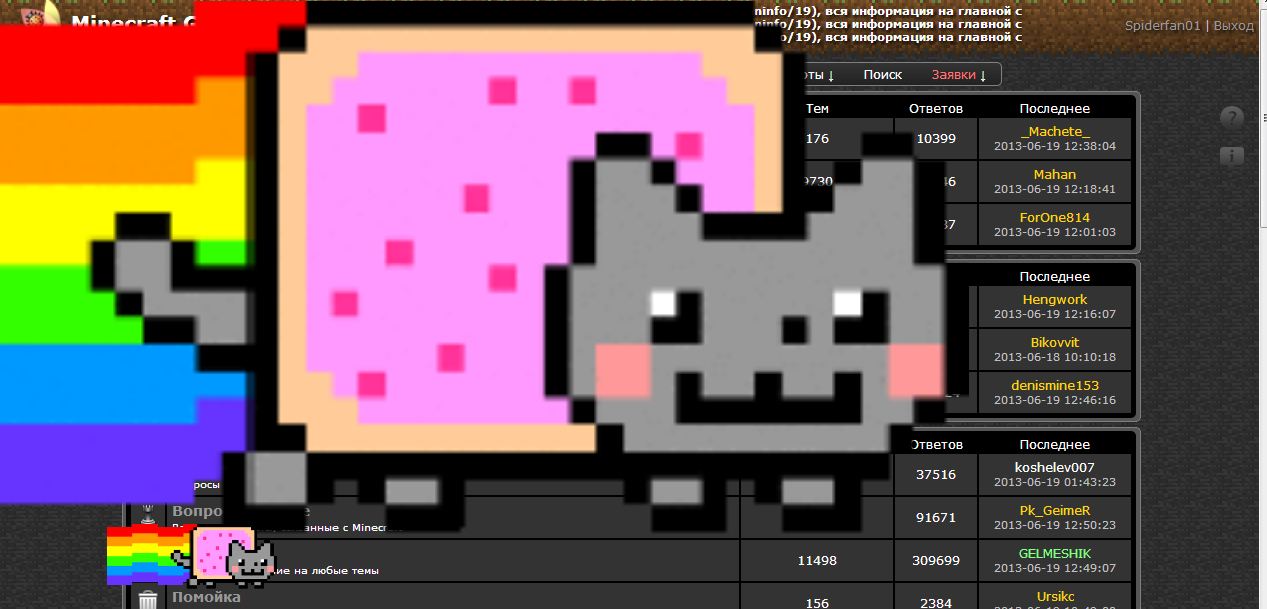The image size is (1267, 609).
Task: Click the replies count 91671
Action: coord(936,518)
